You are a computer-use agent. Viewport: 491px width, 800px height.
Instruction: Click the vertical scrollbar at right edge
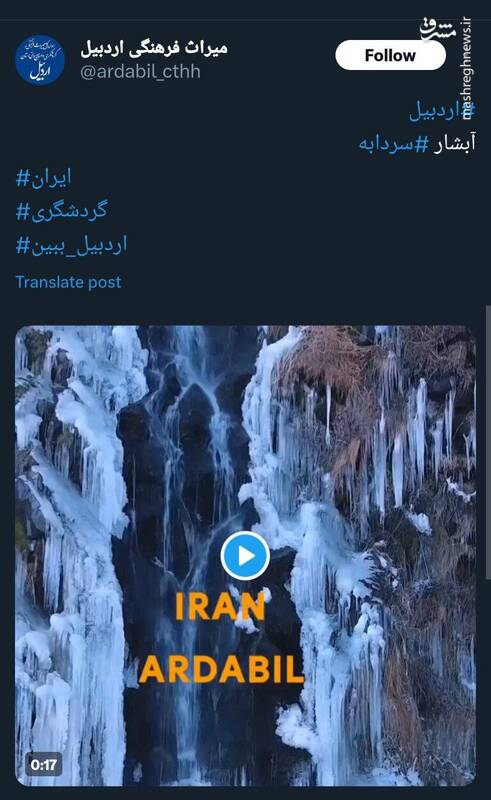(x=488, y=441)
